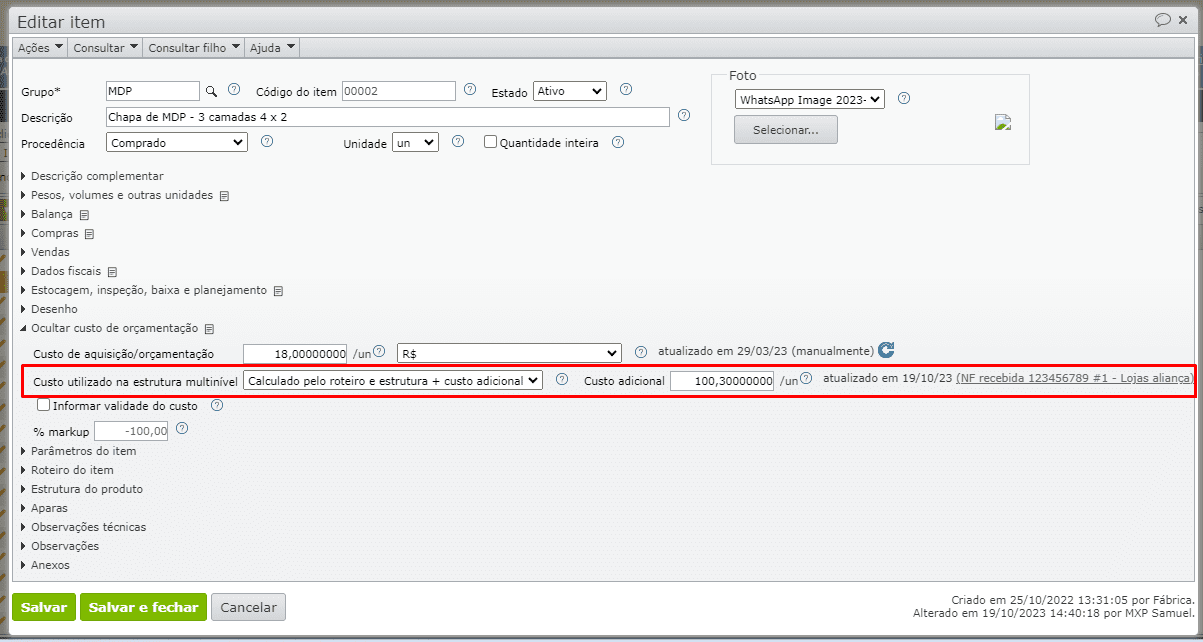Click the note icon beside Compras
The height and width of the screenshot is (642, 1203).
(x=89, y=234)
